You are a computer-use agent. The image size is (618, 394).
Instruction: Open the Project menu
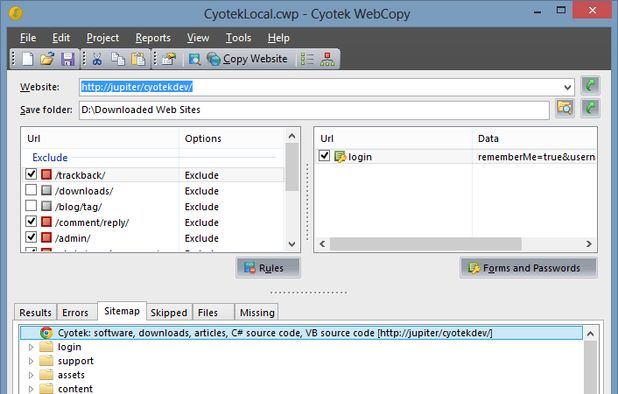(x=102, y=38)
